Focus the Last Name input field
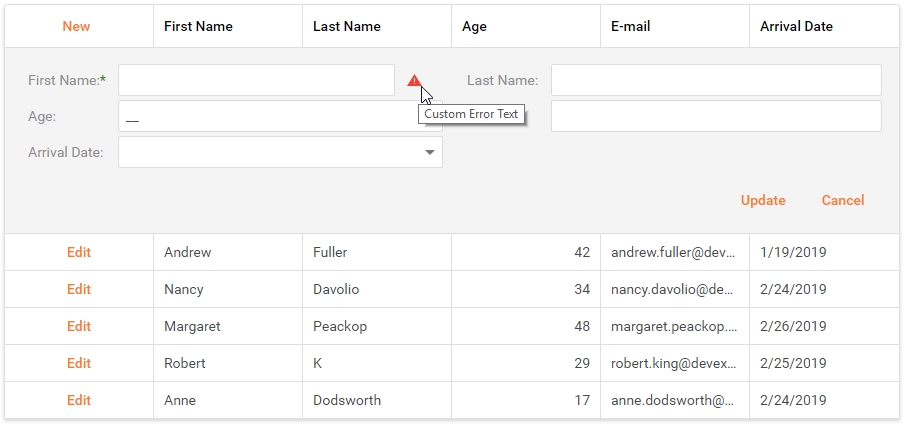Image resolution: width=909 pixels, height=428 pixels. click(716, 80)
